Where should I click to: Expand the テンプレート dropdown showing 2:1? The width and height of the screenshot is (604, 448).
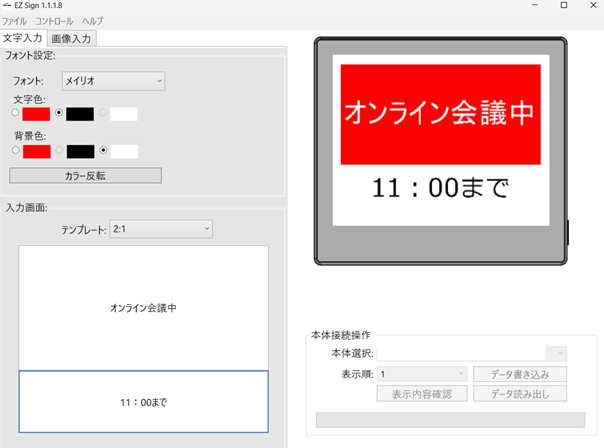point(161,229)
